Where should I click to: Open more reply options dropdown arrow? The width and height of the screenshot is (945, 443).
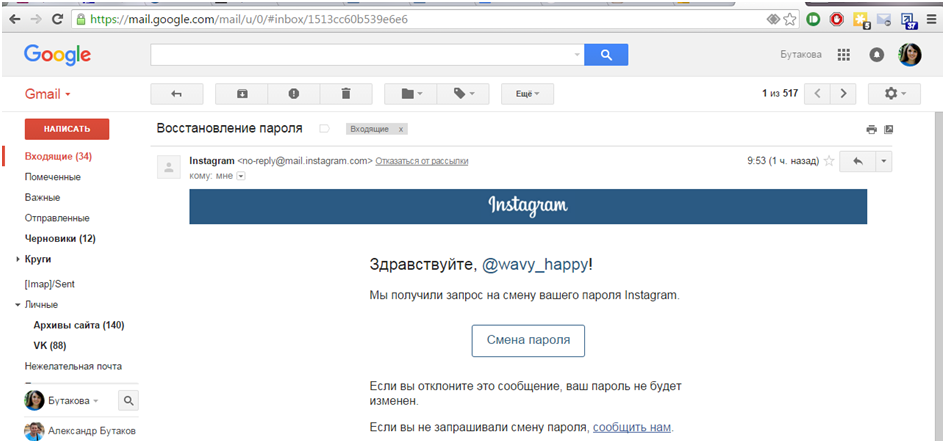(x=884, y=162)
